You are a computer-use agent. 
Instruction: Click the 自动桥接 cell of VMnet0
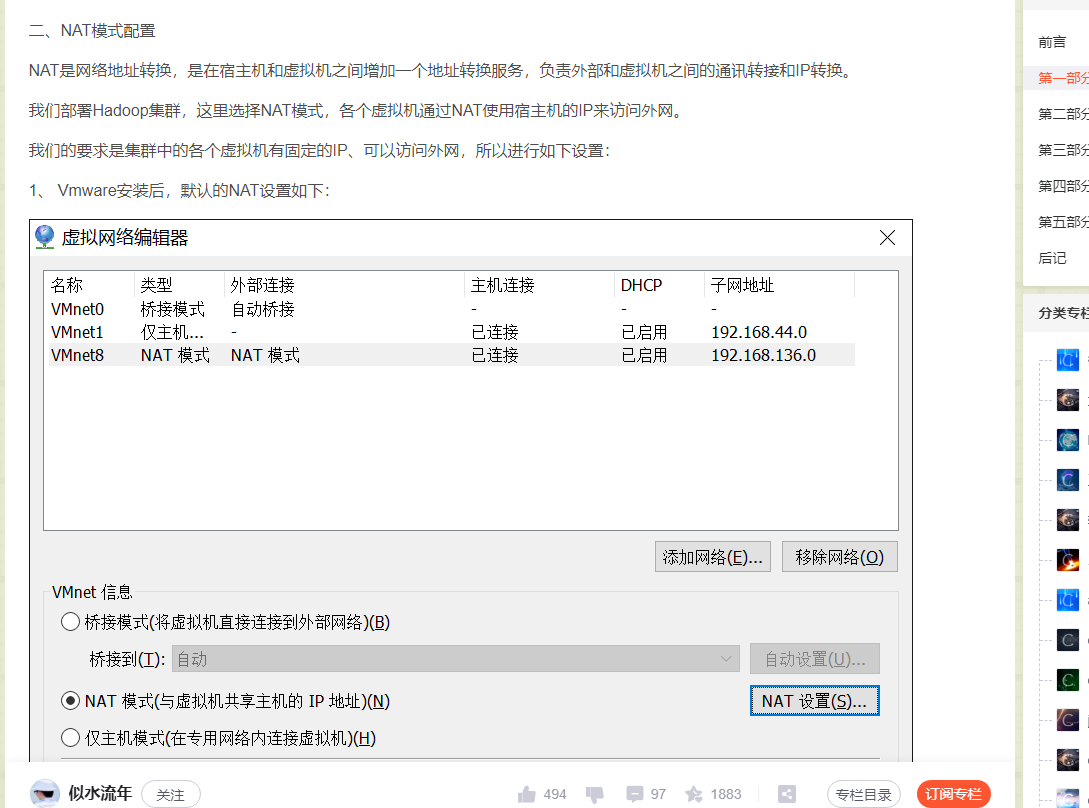(263, 308)
